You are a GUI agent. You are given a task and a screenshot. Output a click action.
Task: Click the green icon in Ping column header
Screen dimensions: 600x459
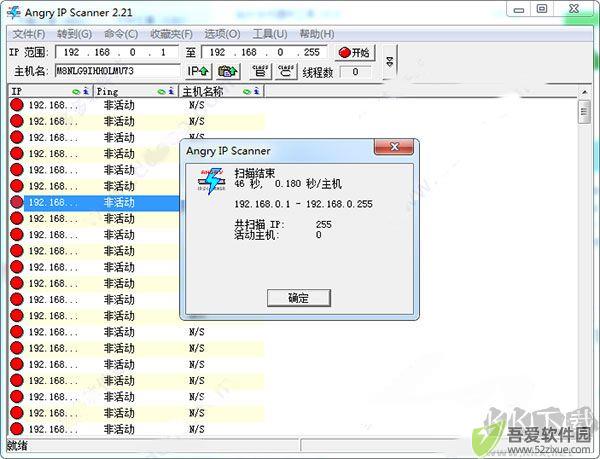coord(161,91)
